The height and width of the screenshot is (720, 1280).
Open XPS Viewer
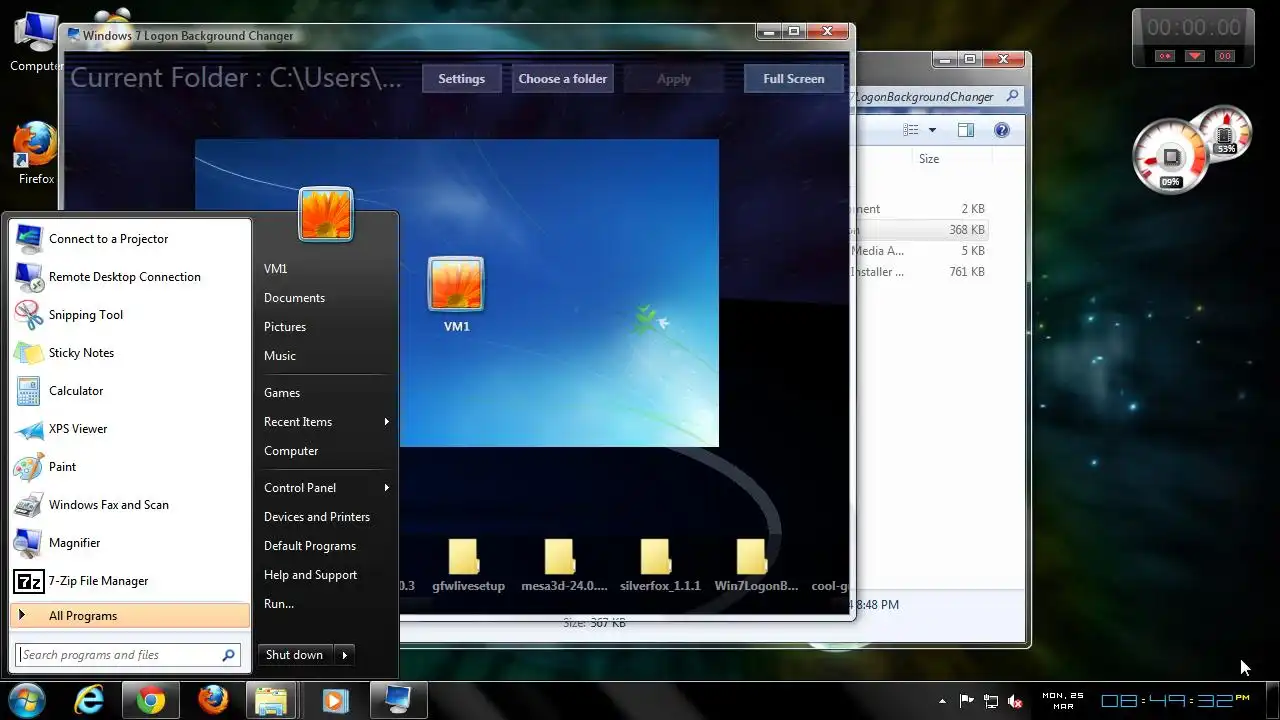(x=130, y=429)
